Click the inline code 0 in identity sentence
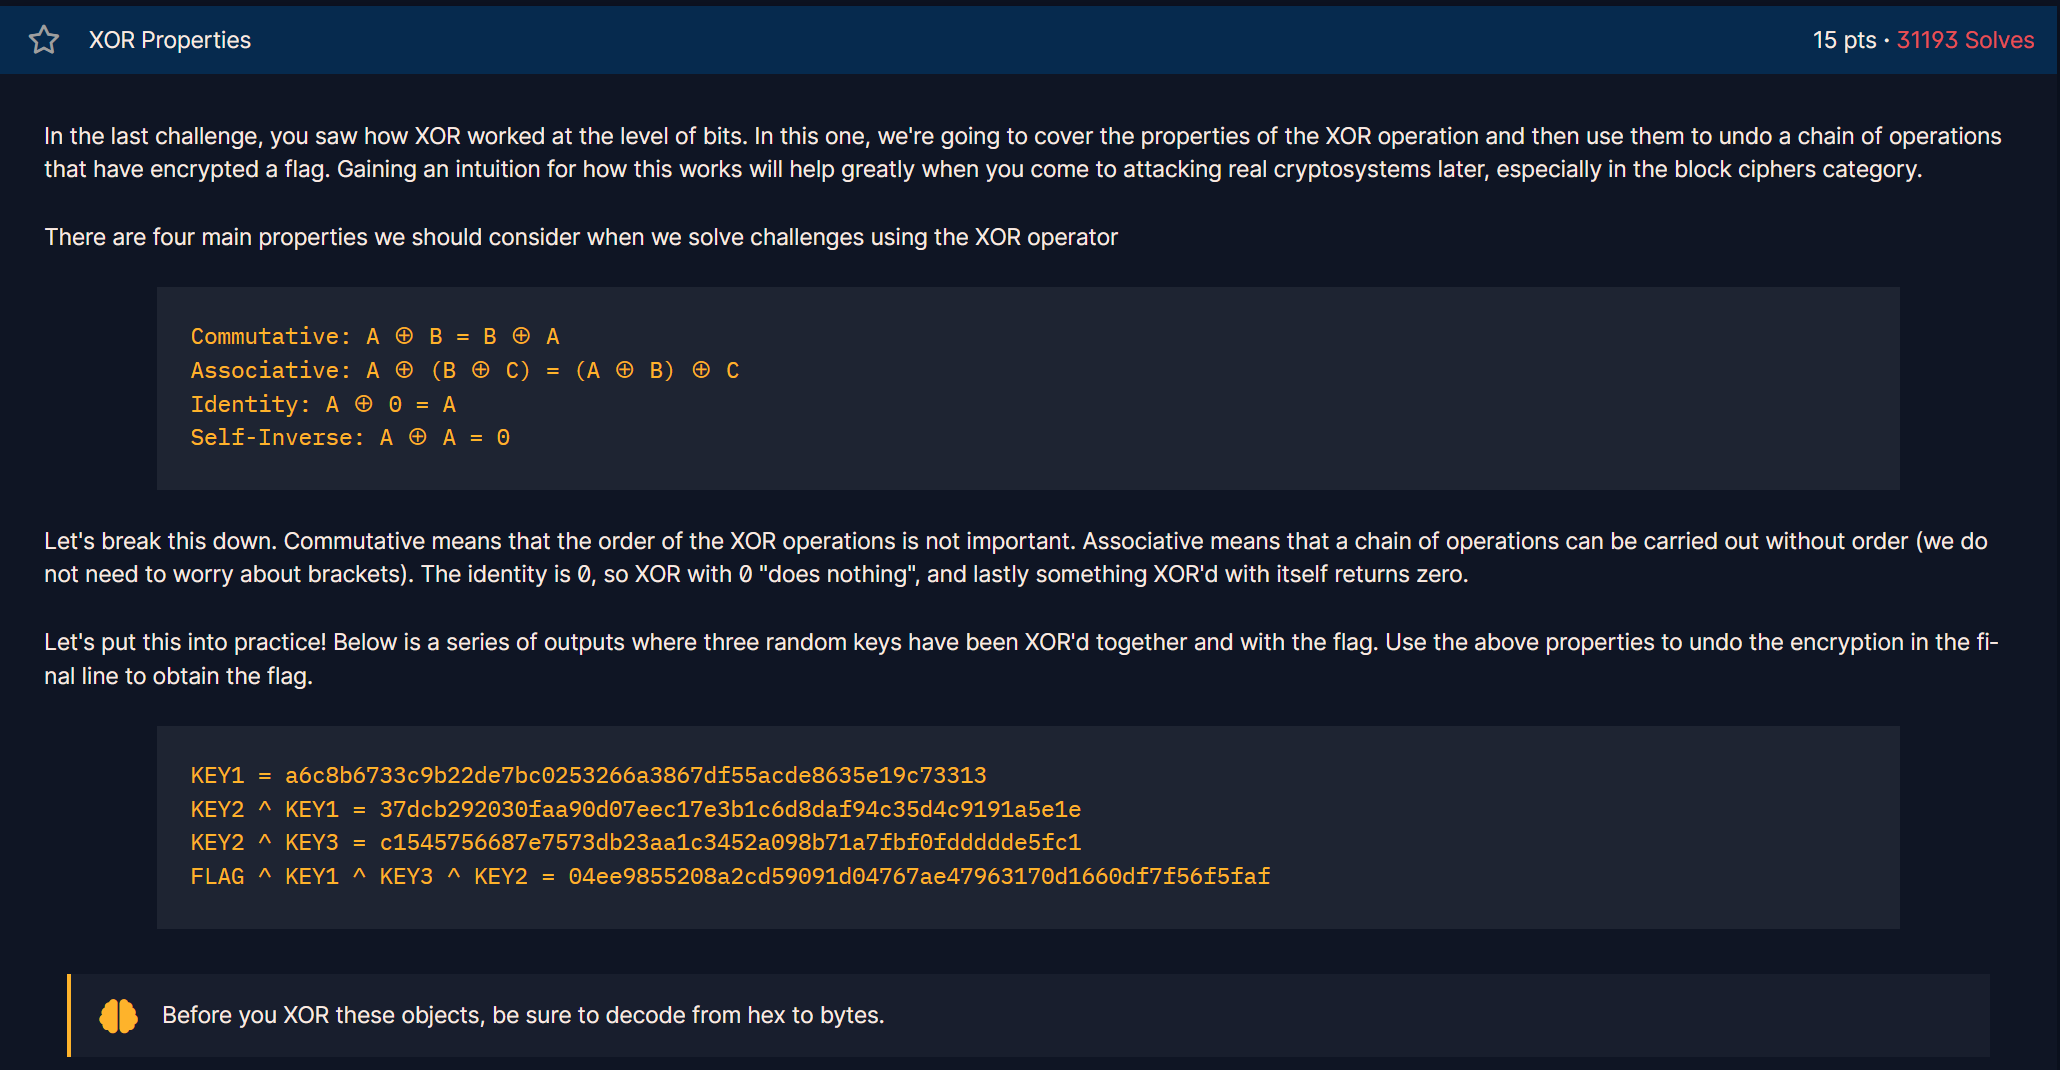This screenshot has width=2060, height=1070. coord(584,575)
